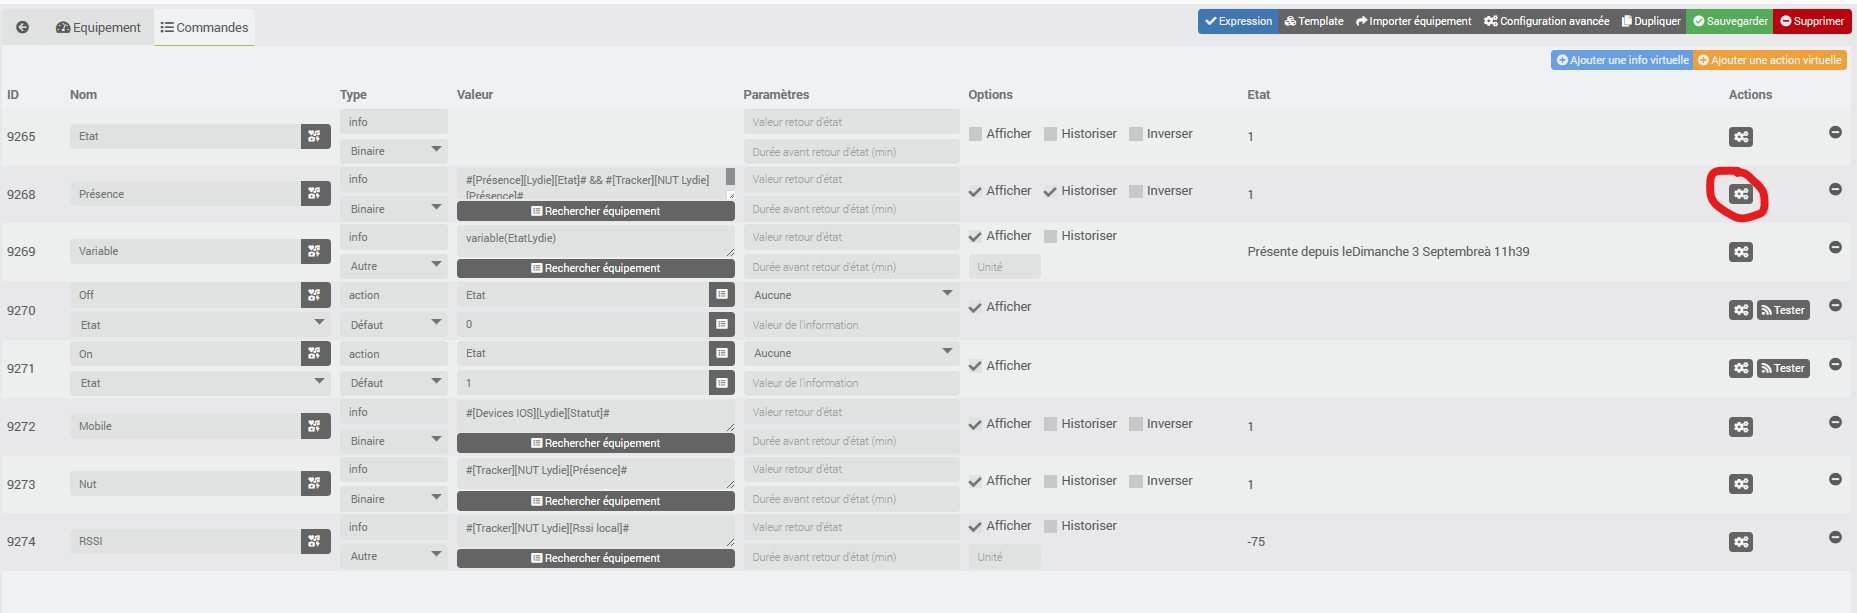Toggle Historiser checkbox for Présence command
Viewport: 1857px width, 613px height.
pos(1050,191)
